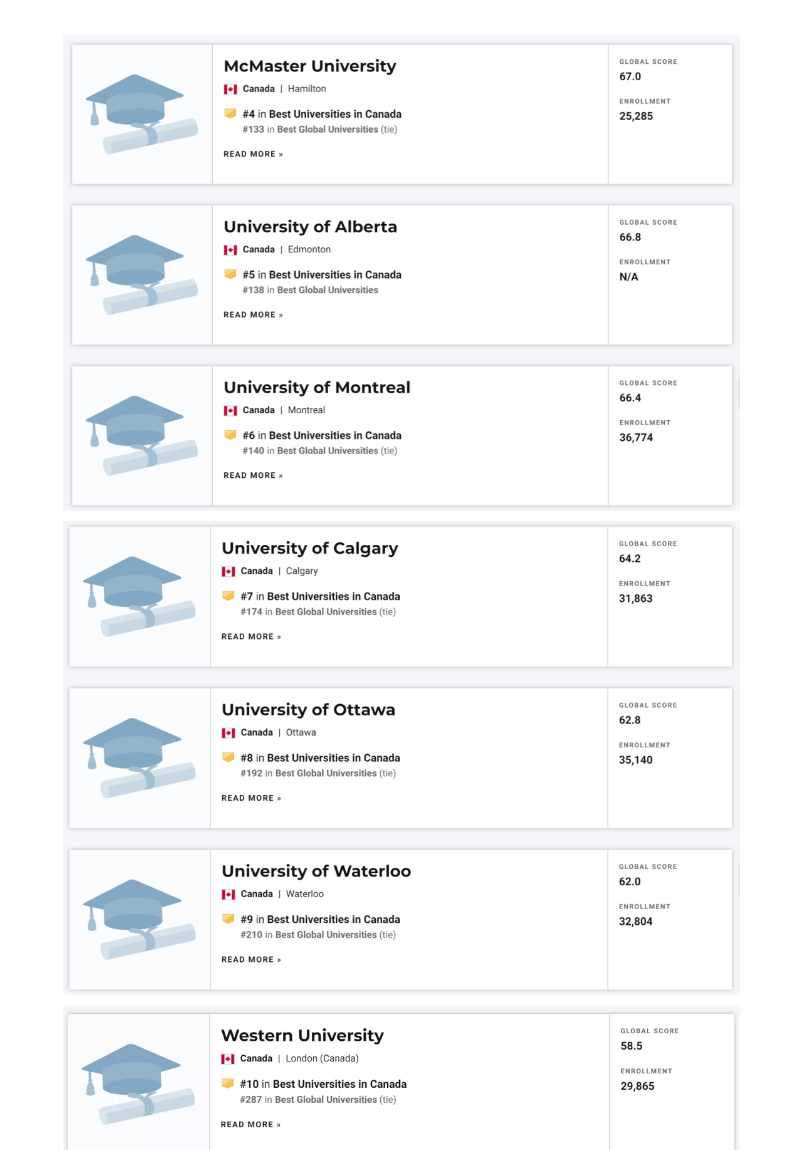Open Best Universities in Canada link for Waterloo
The height and width of the screenshot is (1150, 811).
(x=333, y=919)
